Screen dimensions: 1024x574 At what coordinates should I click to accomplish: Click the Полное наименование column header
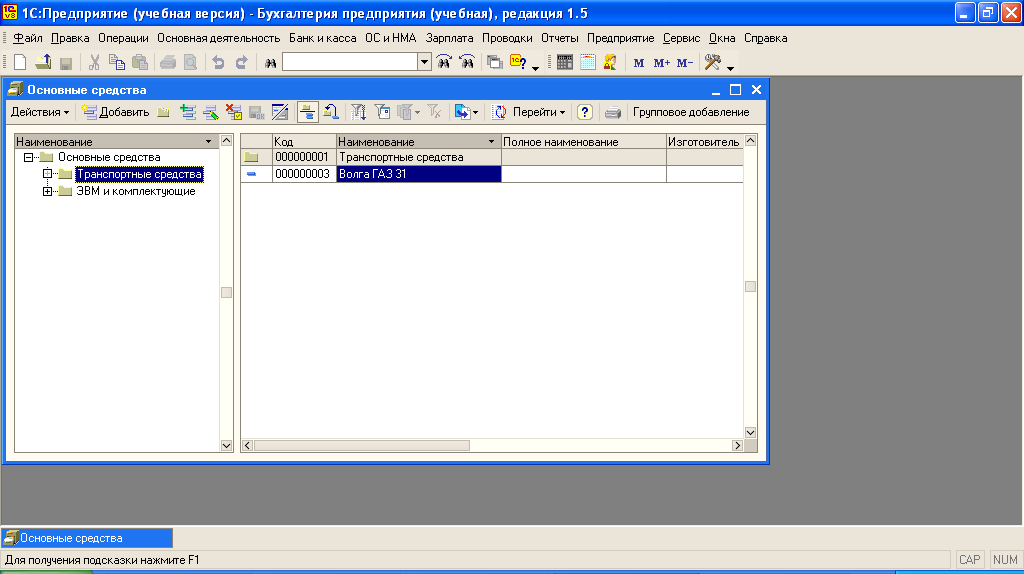pos(584,142)
